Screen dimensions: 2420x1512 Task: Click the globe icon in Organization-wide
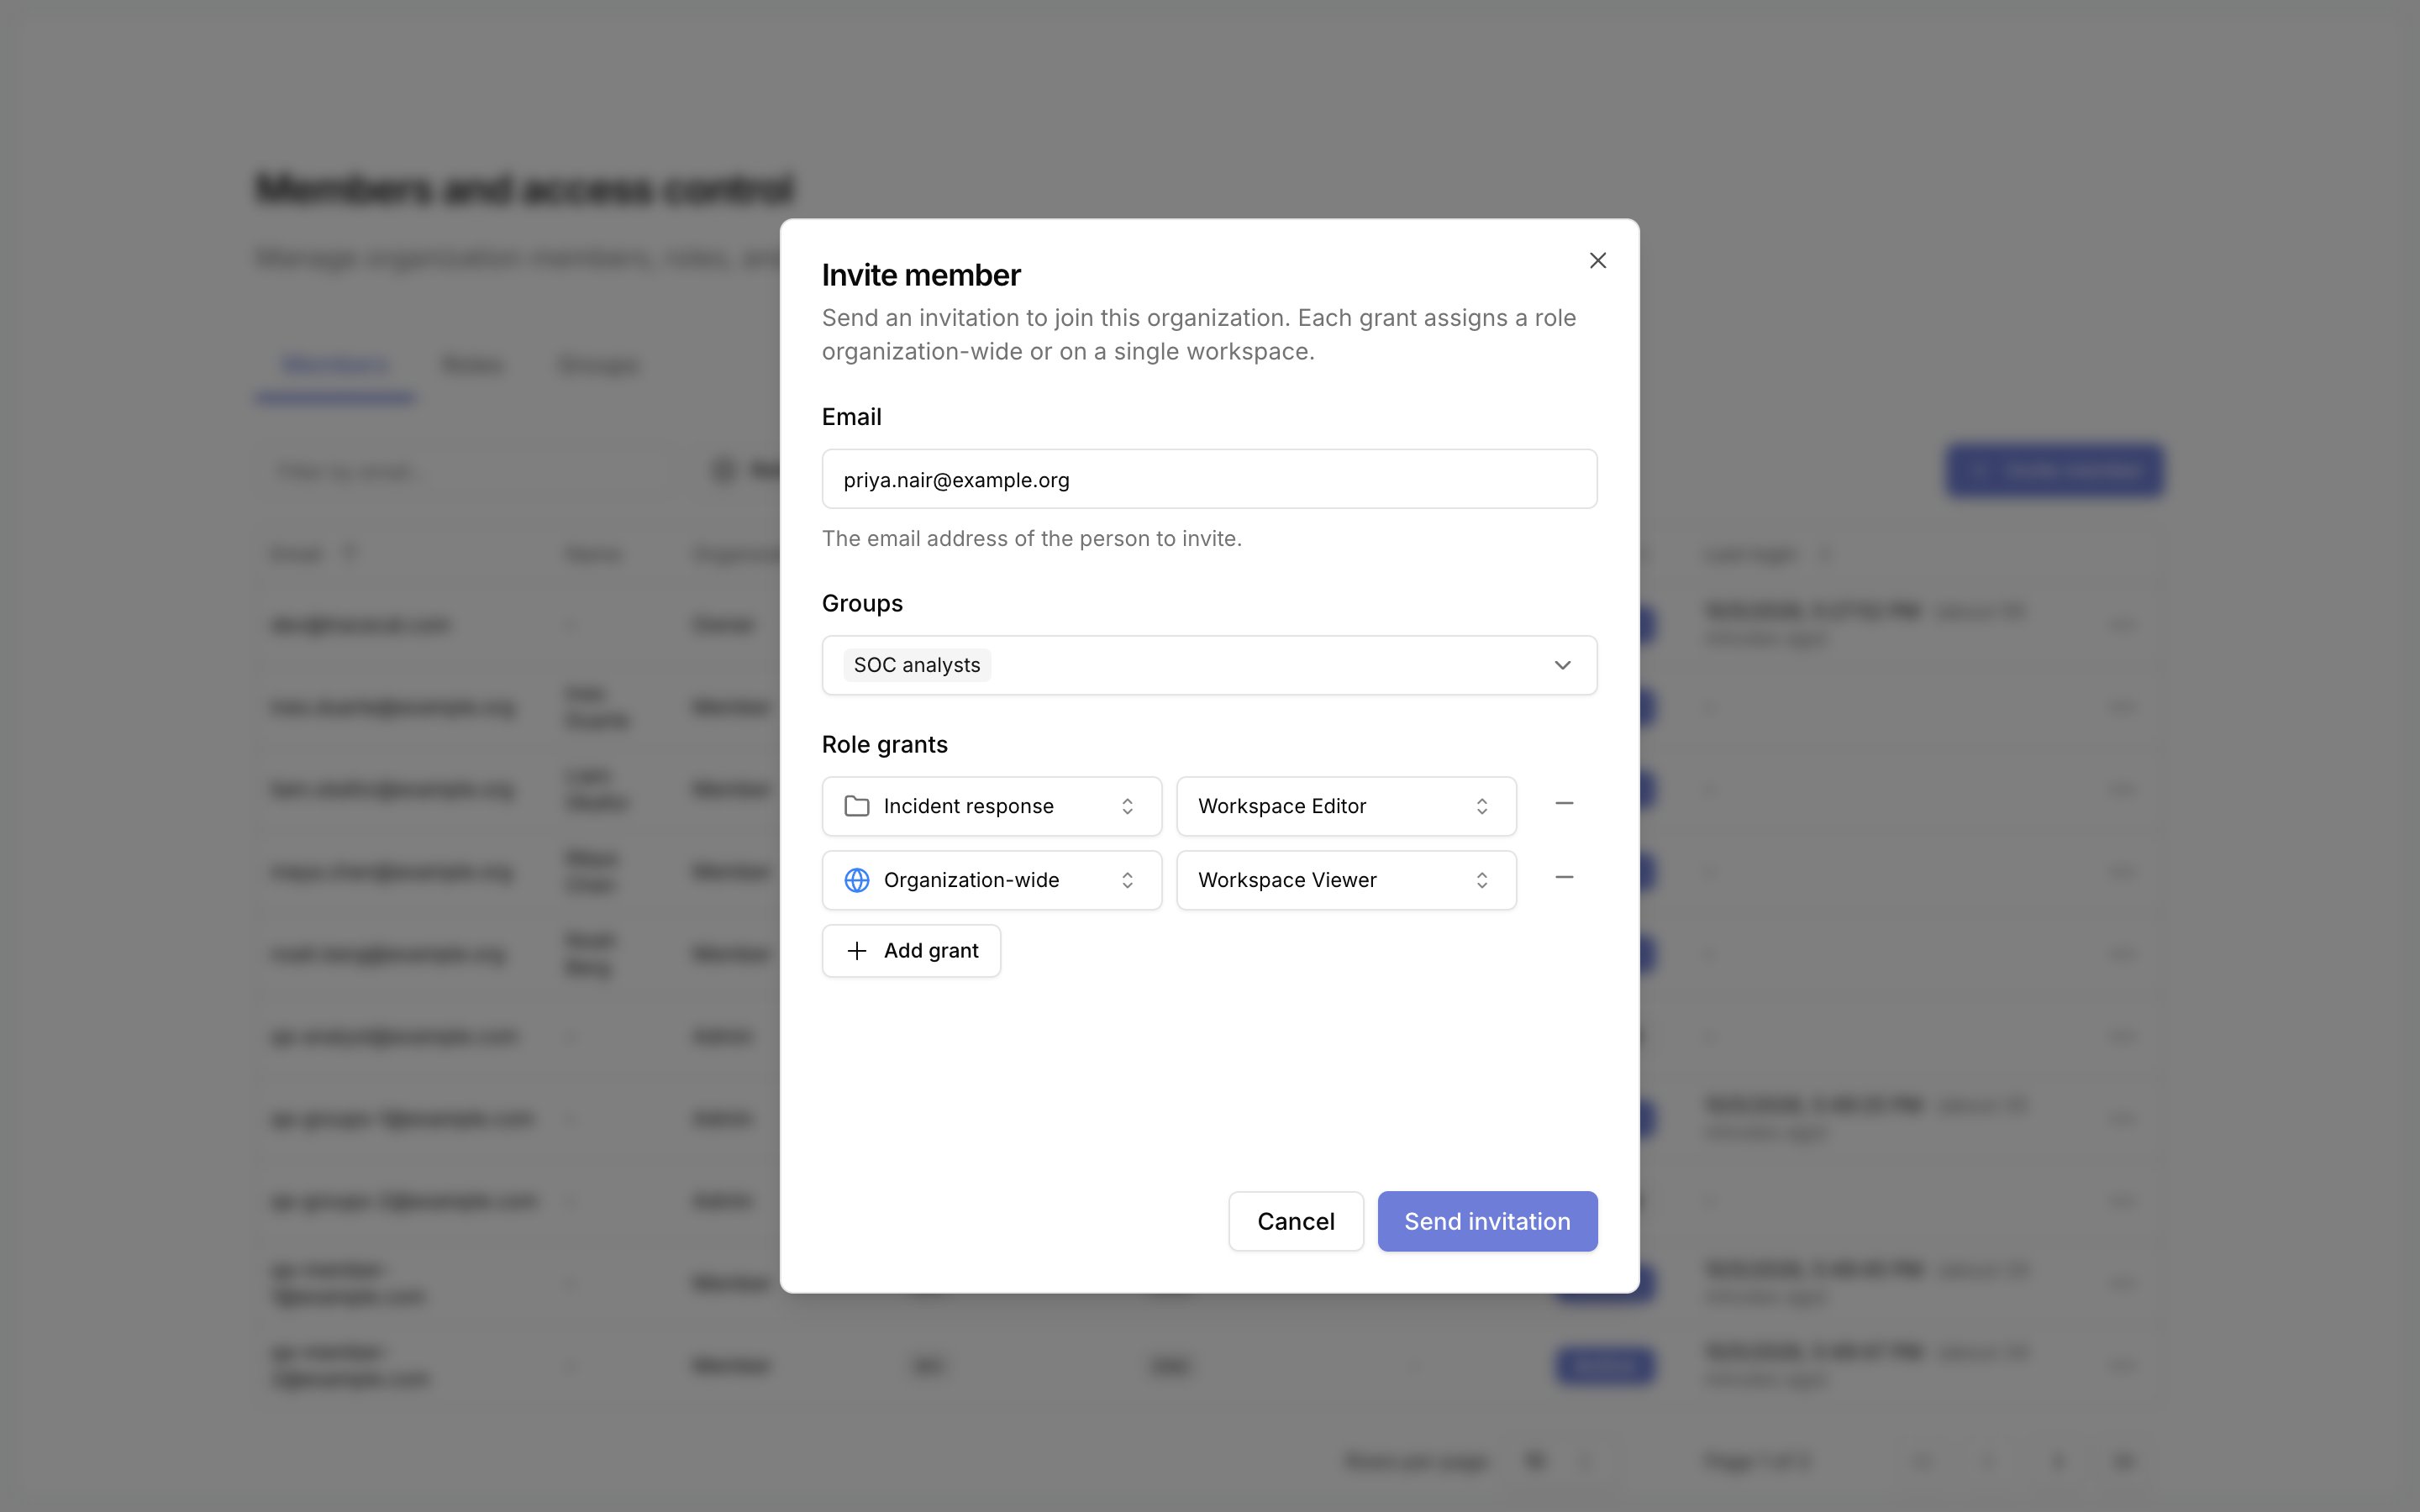click(x=856, y=880)
